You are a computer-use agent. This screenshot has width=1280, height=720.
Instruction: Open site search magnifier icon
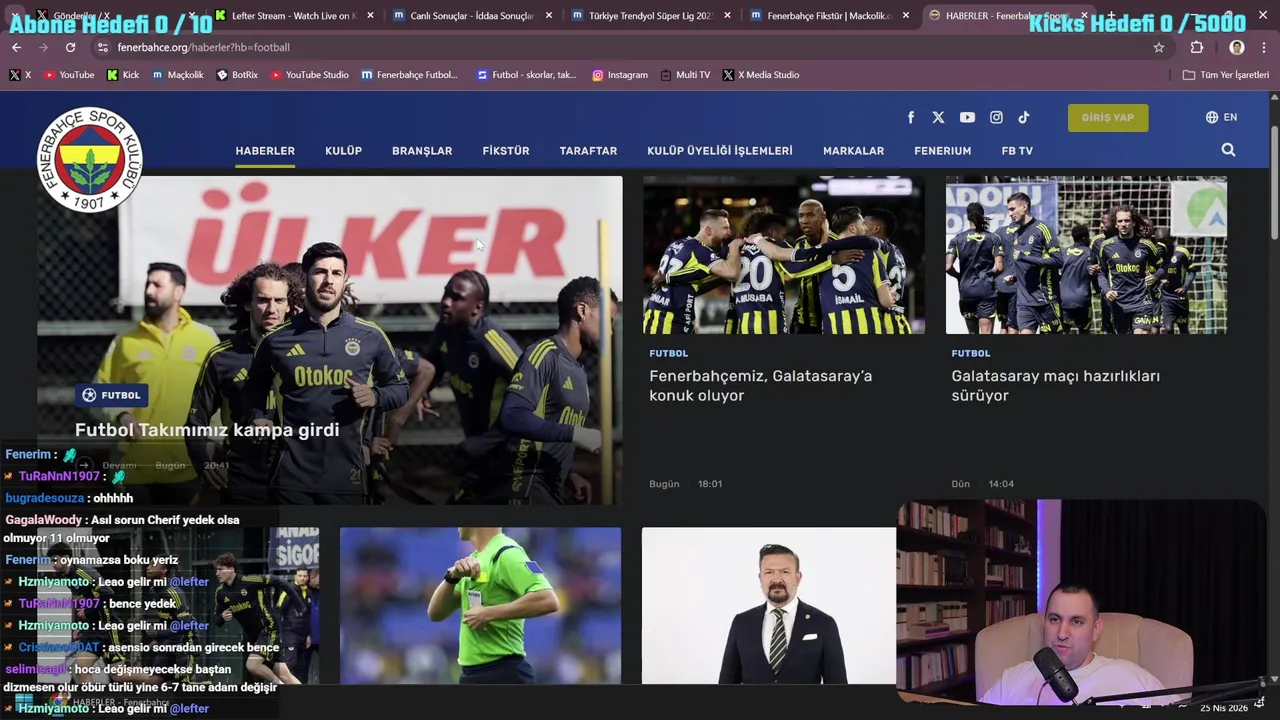pos(1228,150)
